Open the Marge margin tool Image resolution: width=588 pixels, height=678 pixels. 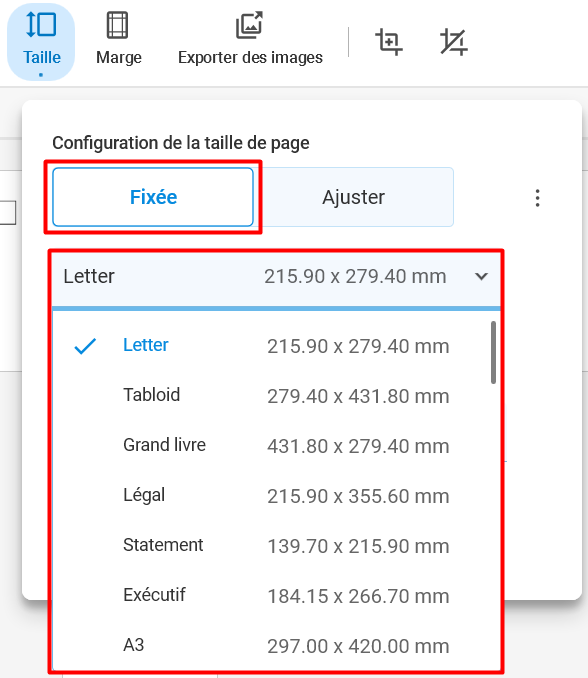click(x=118, y=39)
